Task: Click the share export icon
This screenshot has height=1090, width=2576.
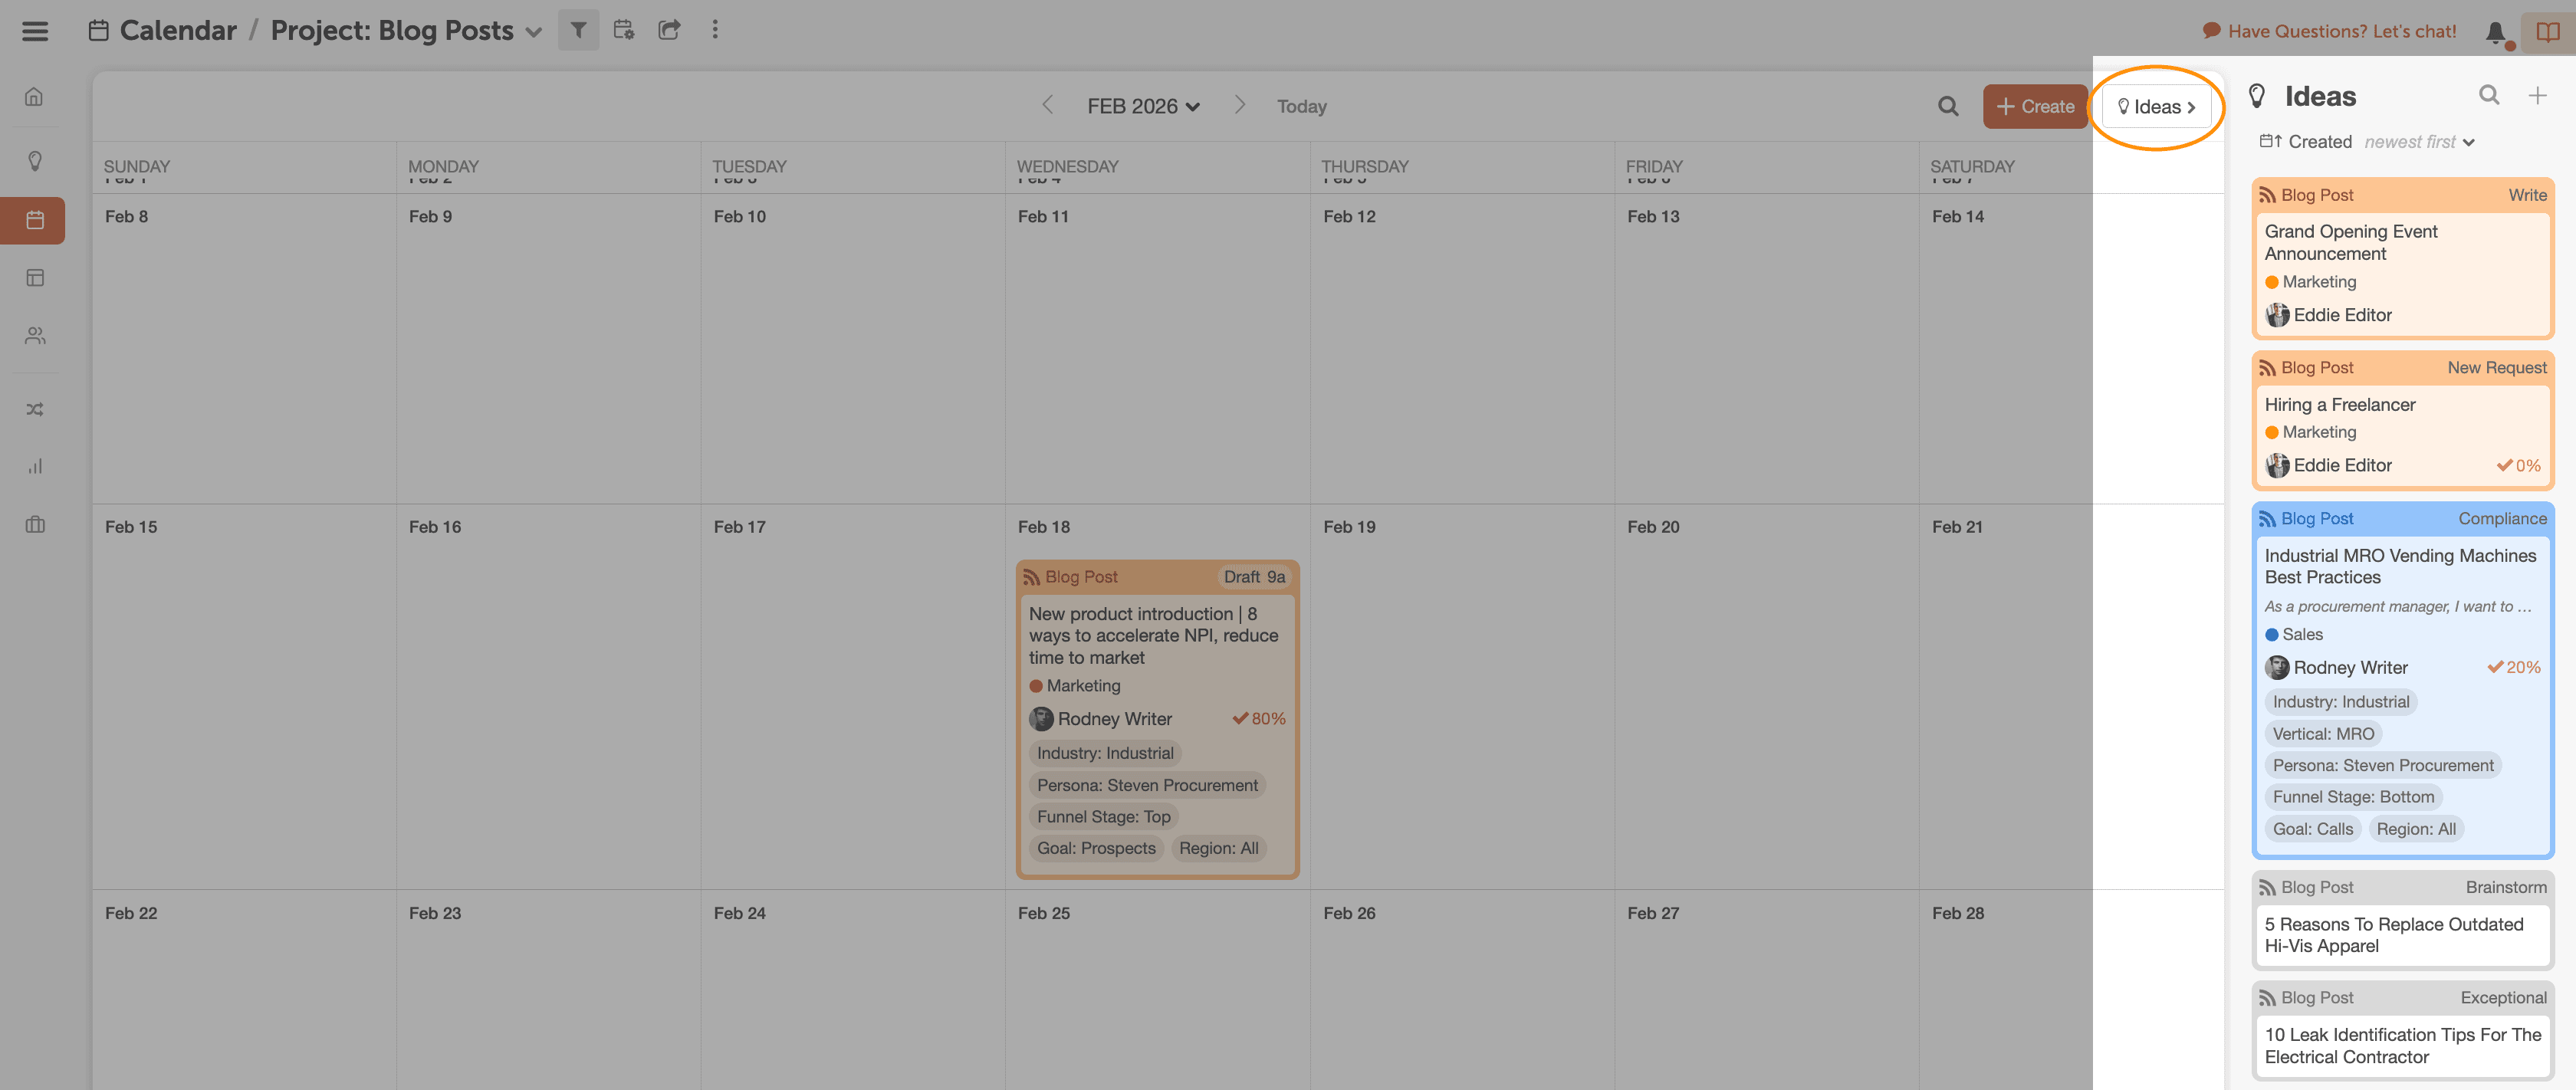Action: click(669, 30)
